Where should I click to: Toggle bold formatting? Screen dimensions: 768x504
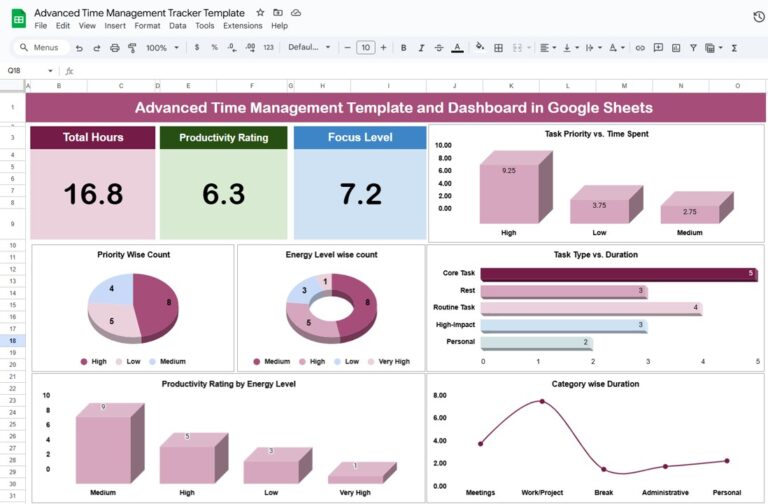404,48
